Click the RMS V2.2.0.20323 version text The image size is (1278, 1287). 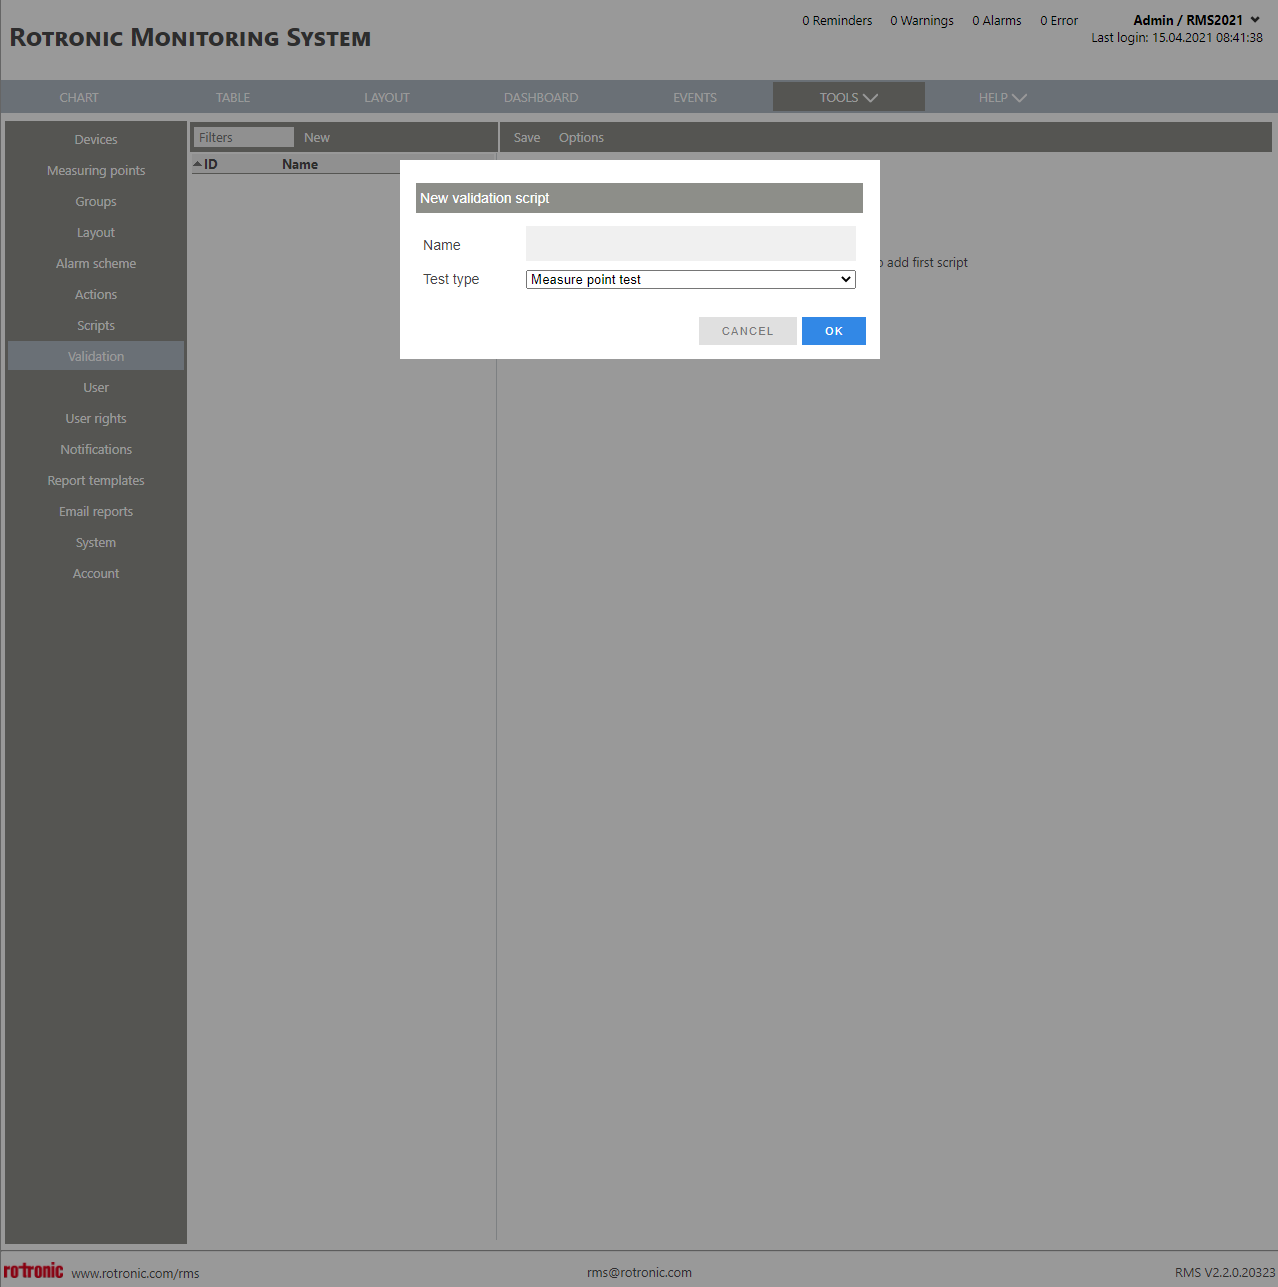click(x=1225, y=1272)
